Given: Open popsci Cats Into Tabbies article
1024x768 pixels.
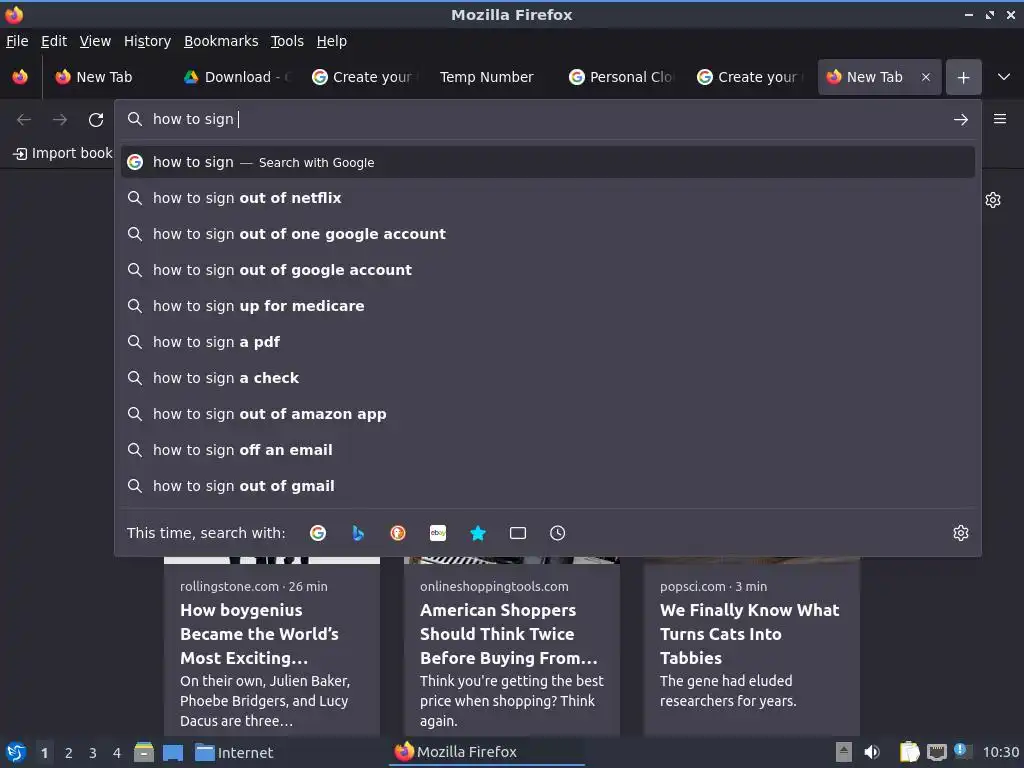Looking at the screenshot, I should coord(752,647).
